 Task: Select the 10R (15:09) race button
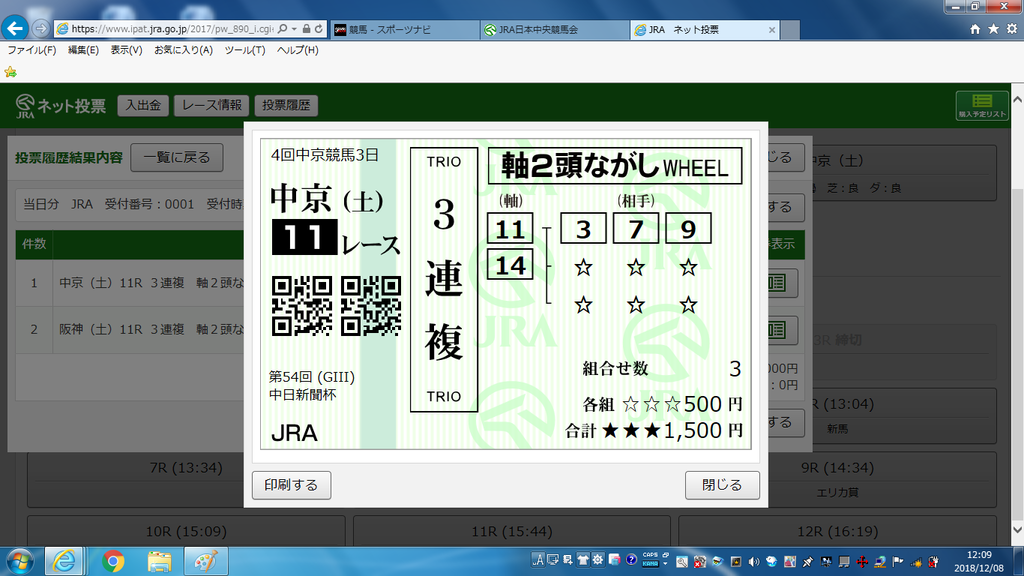click(186, 532)
